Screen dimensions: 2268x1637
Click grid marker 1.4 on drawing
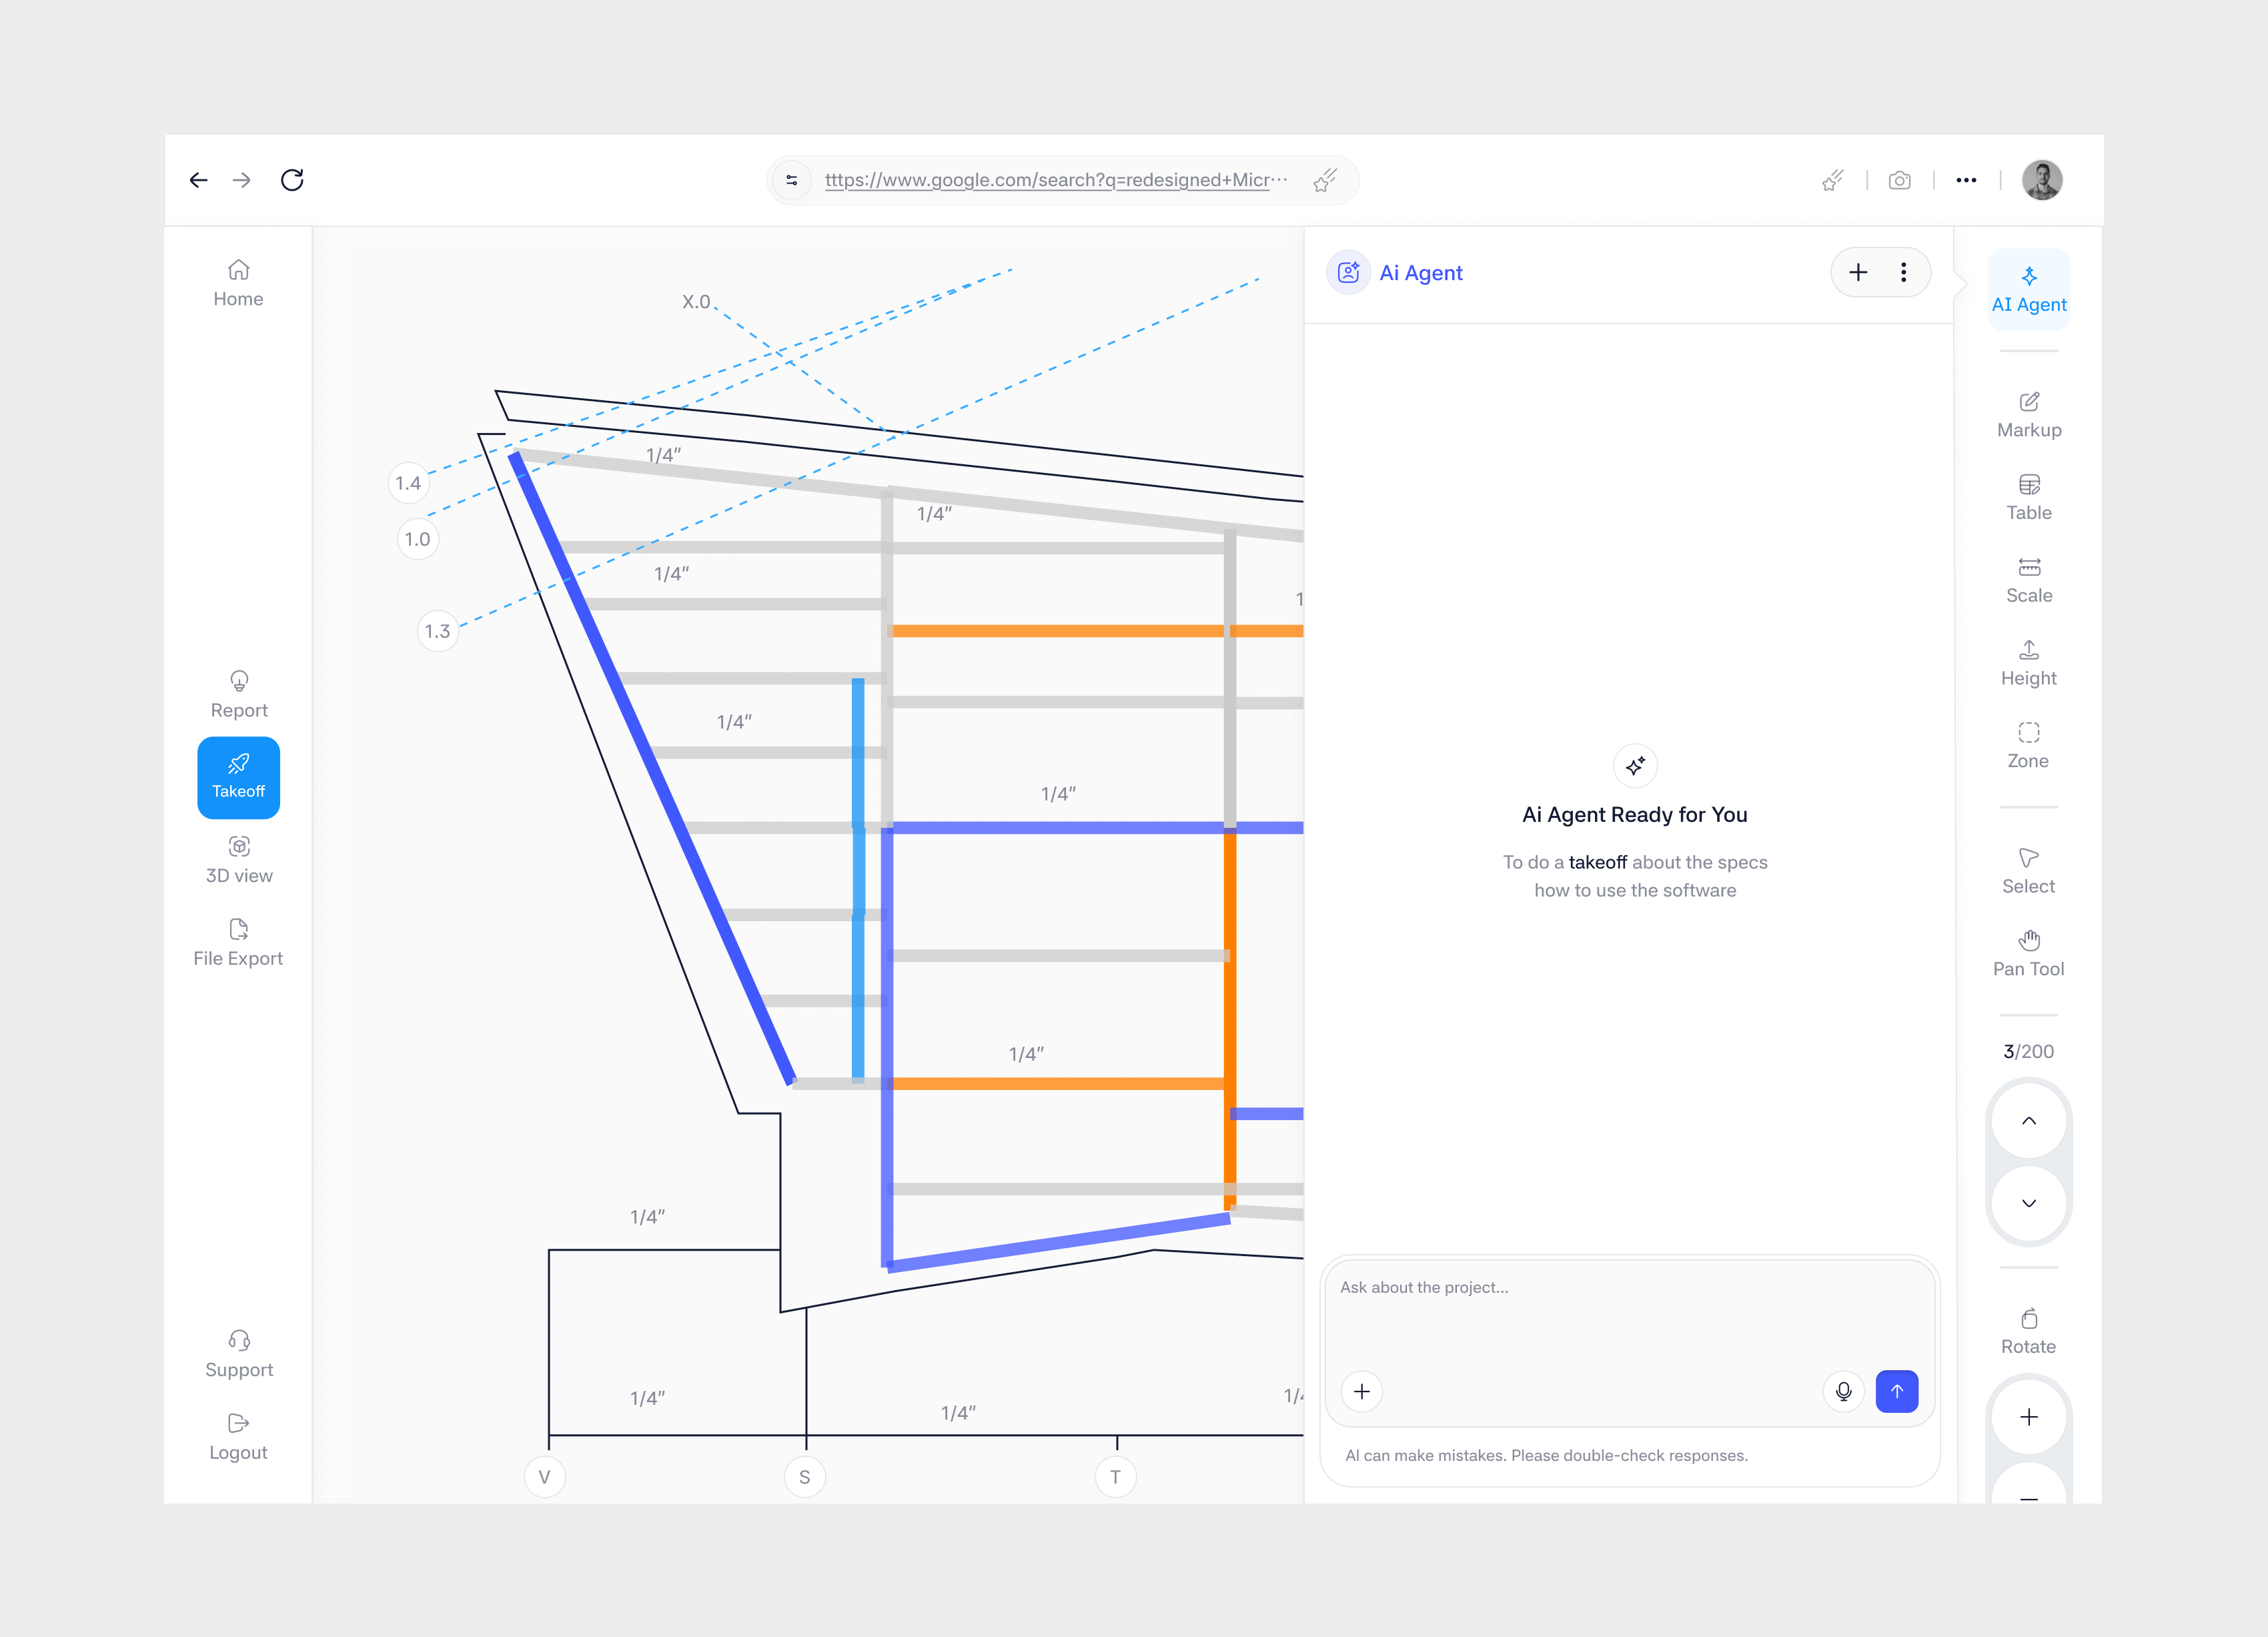coord(408,483)
